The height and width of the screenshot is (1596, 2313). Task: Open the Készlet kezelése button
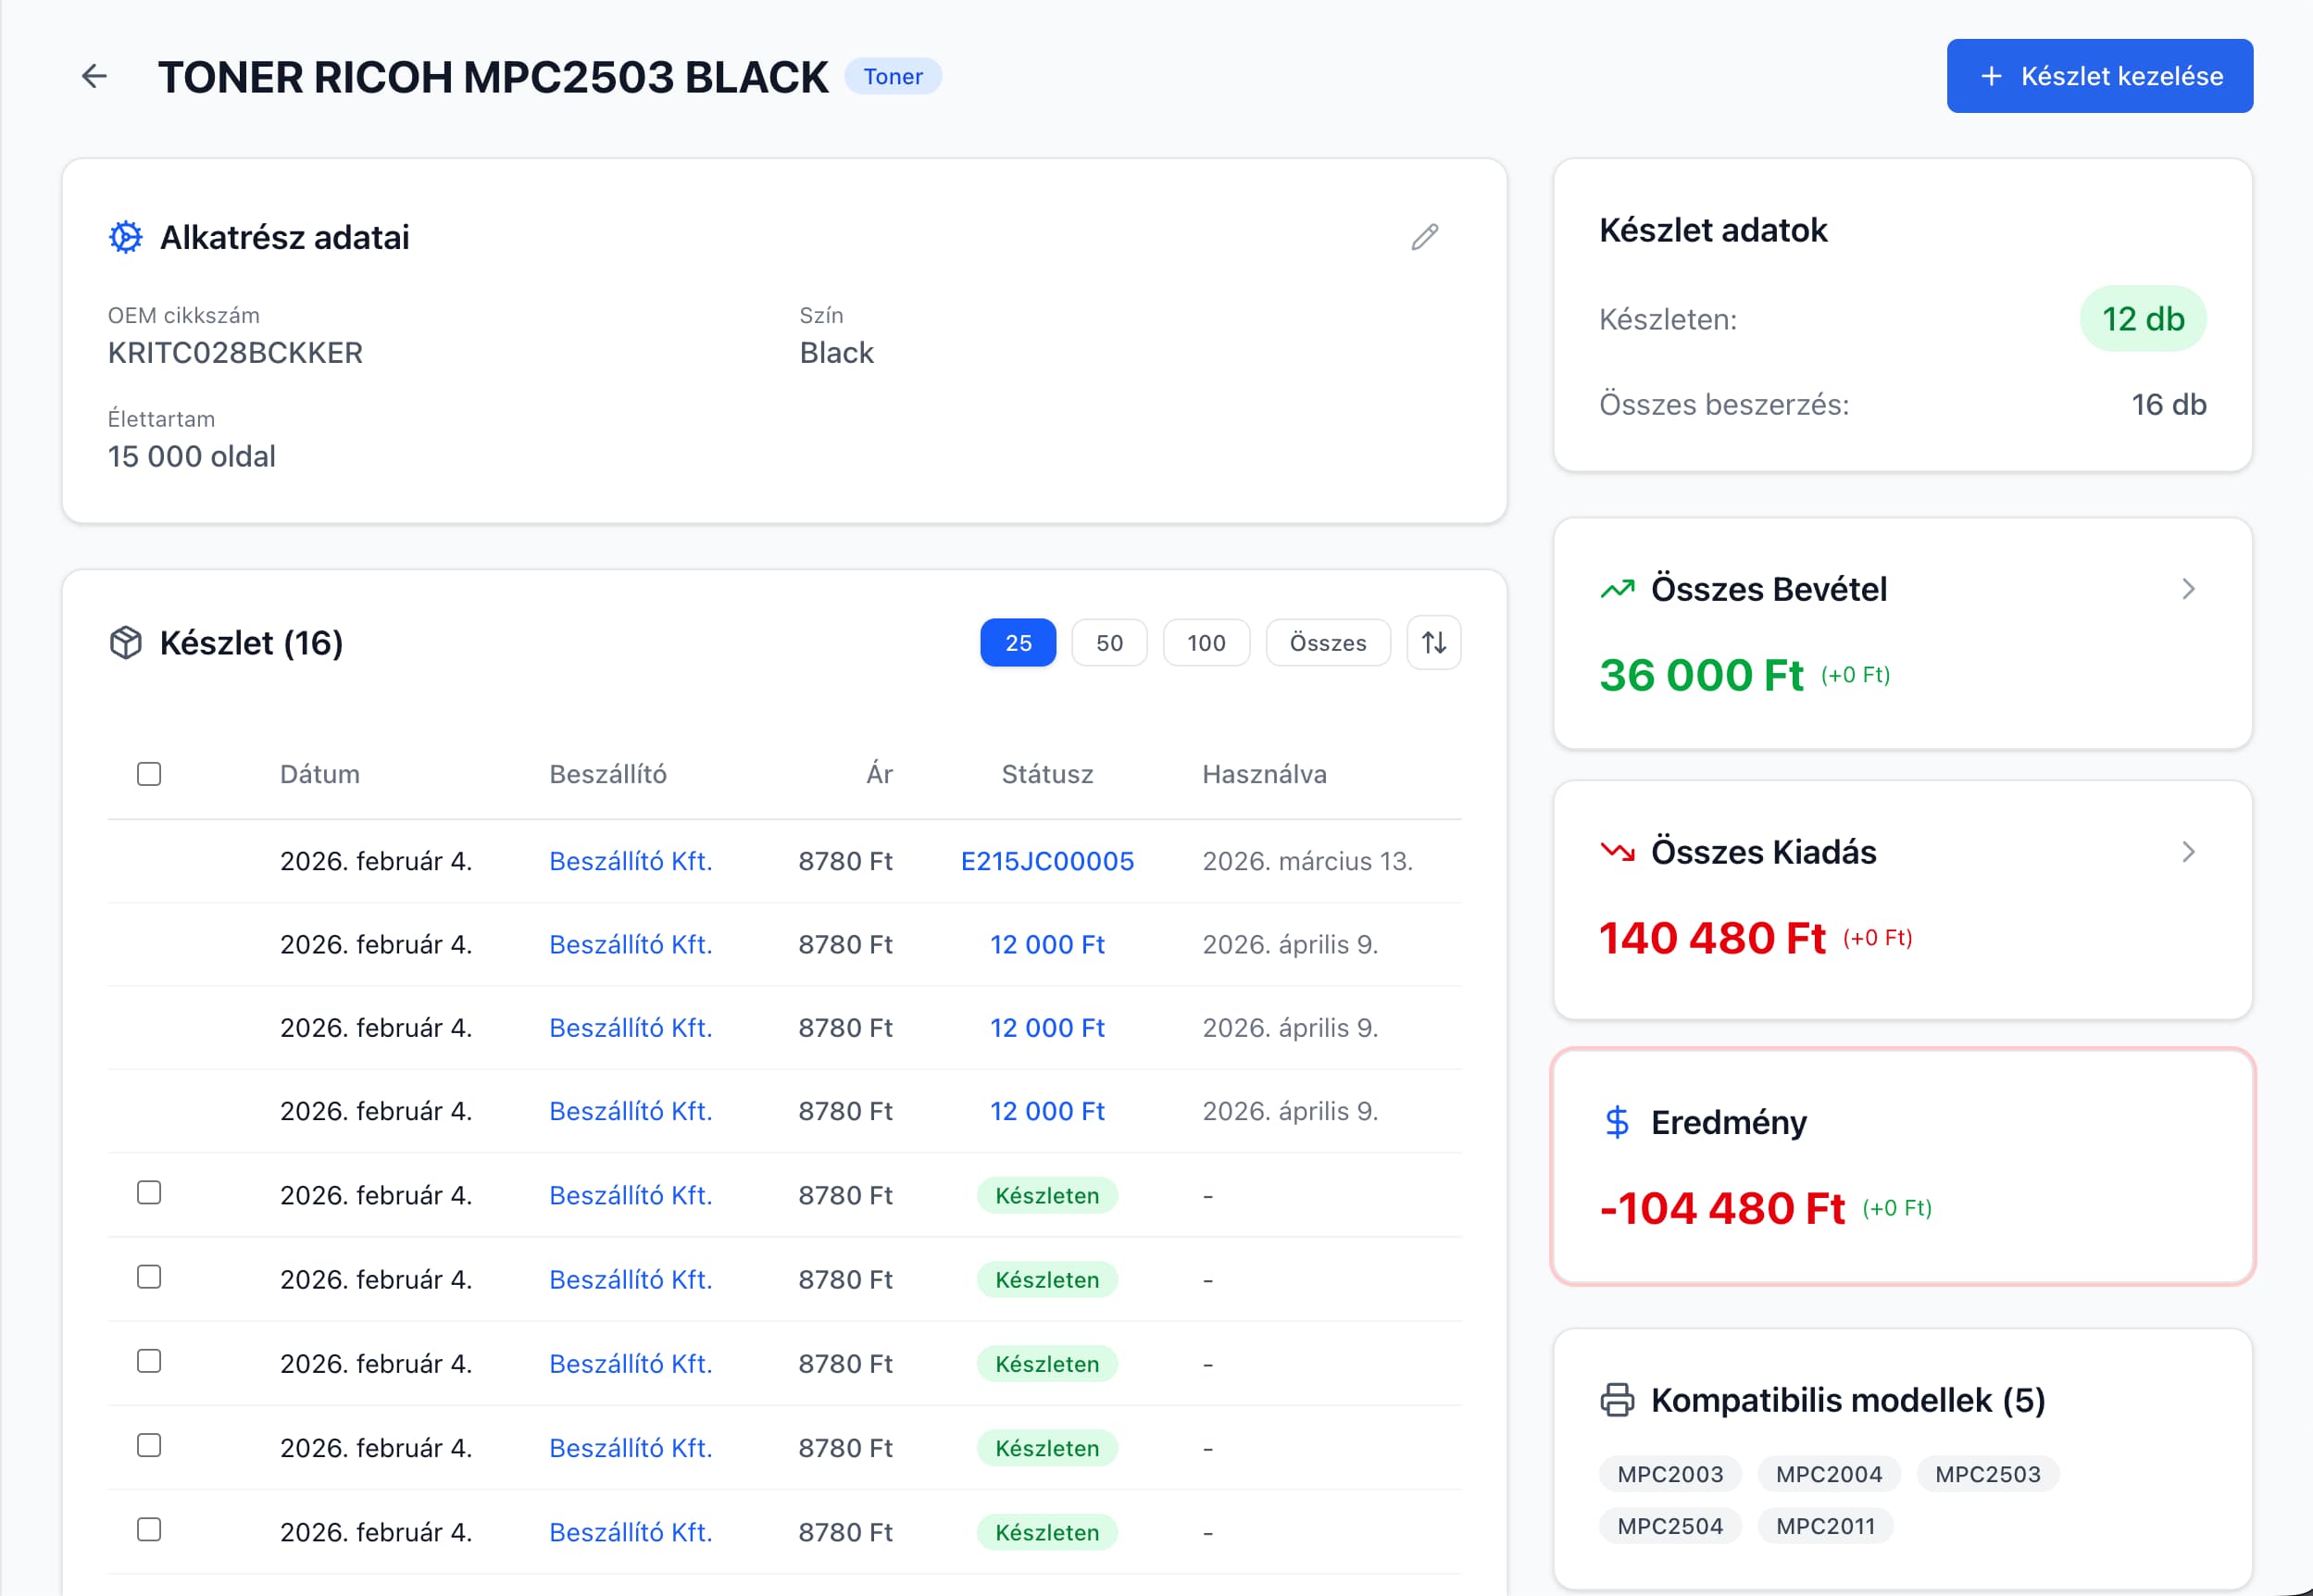(x=2100, y=76)
